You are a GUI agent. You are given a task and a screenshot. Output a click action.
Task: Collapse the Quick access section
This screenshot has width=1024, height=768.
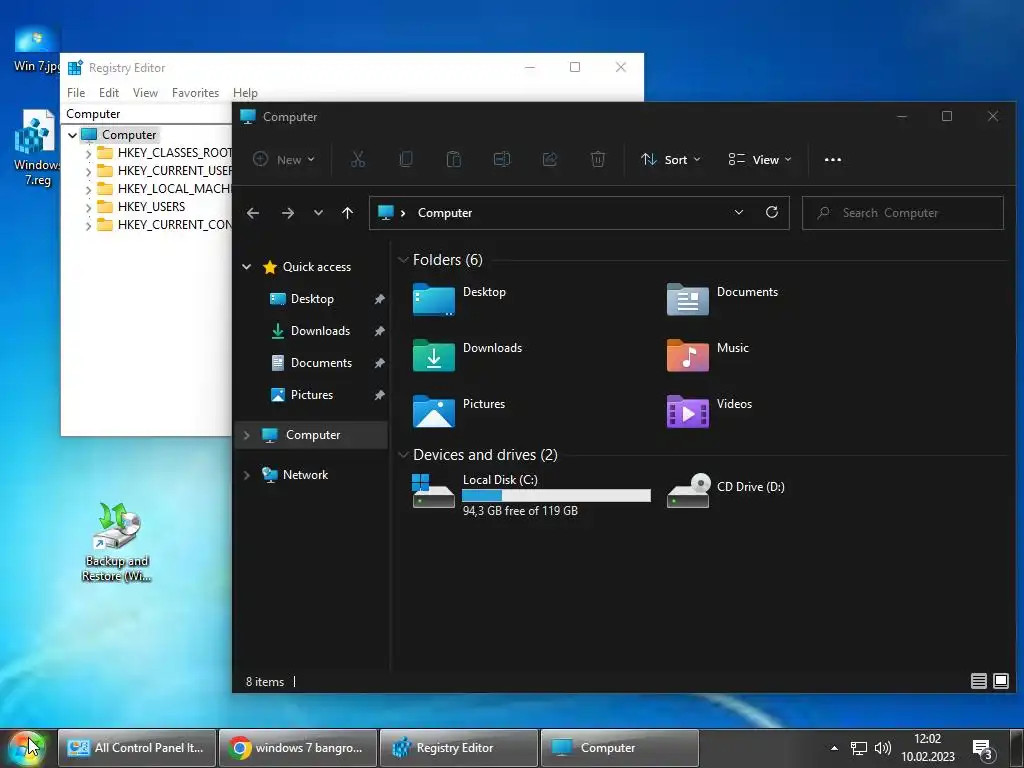click(x=247, y=266)
